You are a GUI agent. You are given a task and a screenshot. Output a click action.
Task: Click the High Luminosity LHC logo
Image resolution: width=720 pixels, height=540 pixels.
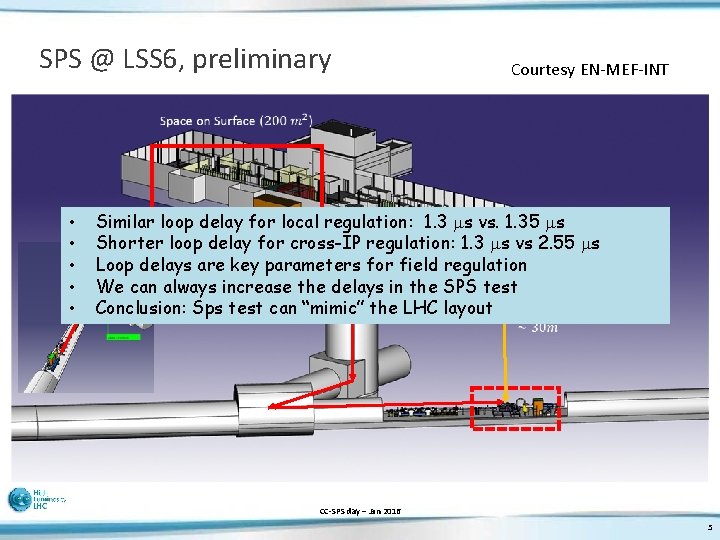(37, 500)
